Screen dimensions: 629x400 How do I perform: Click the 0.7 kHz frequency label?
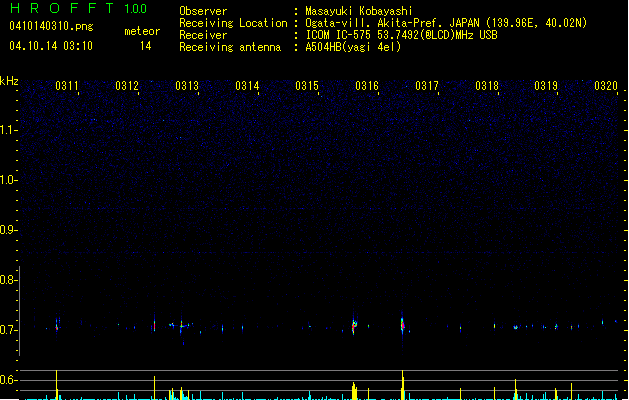pos(8,330)
